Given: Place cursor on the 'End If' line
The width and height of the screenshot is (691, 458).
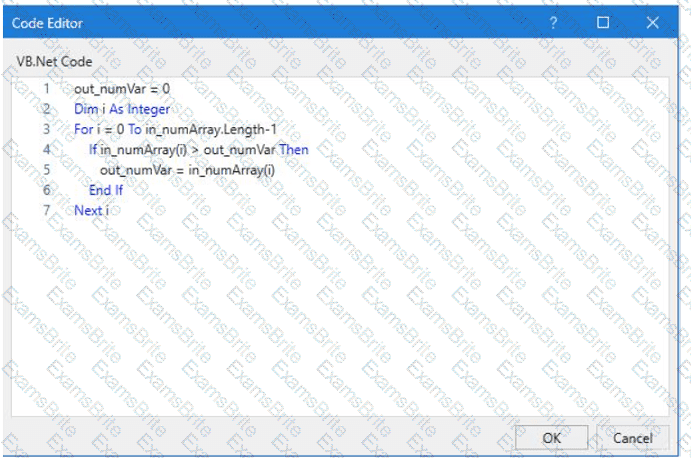Looking at the screenshot, I should [x=105, y=190].
